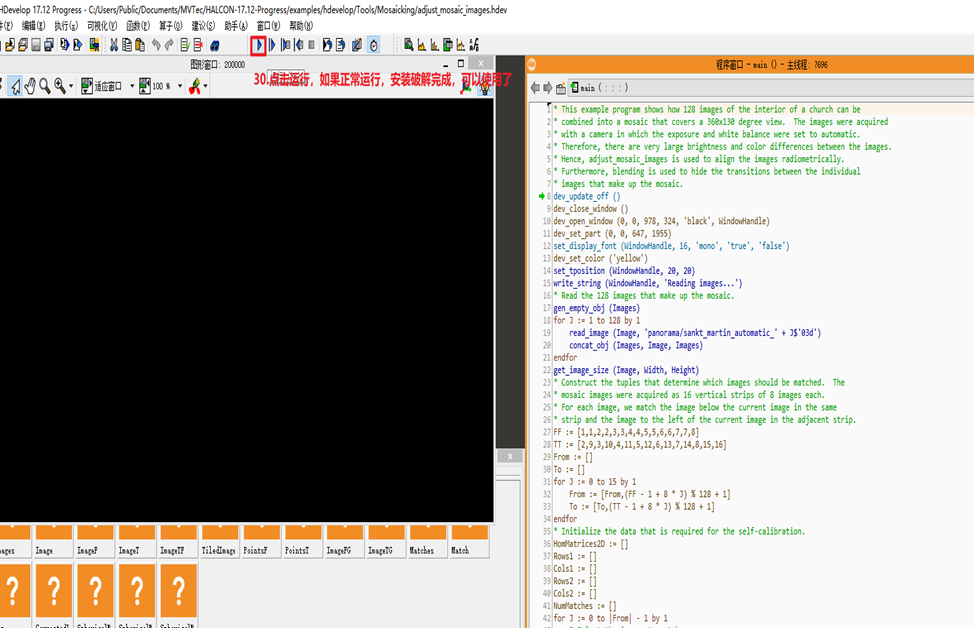Select the PointsF variable thumbnail
The image size is (974, 628).
pos(262,540)
